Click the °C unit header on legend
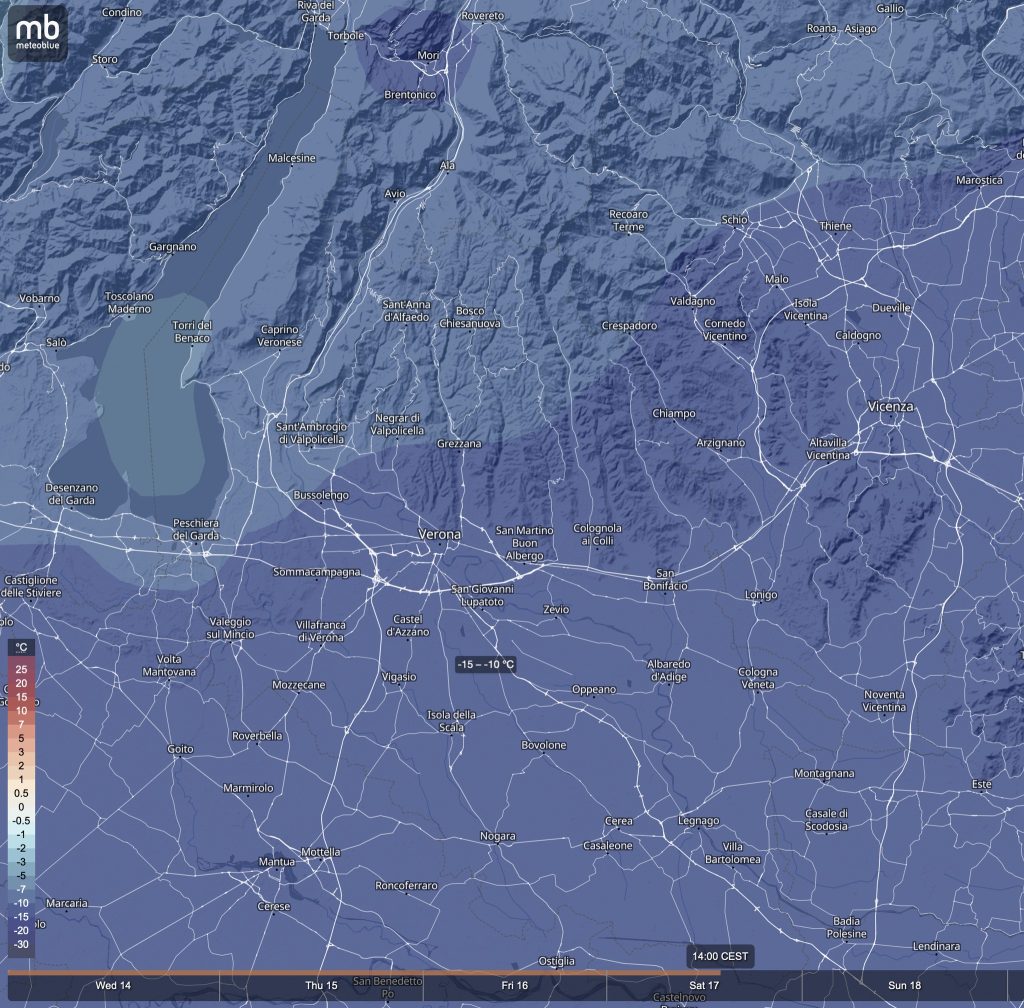The image size is (1024, 1008). click(x=21, y=649)
